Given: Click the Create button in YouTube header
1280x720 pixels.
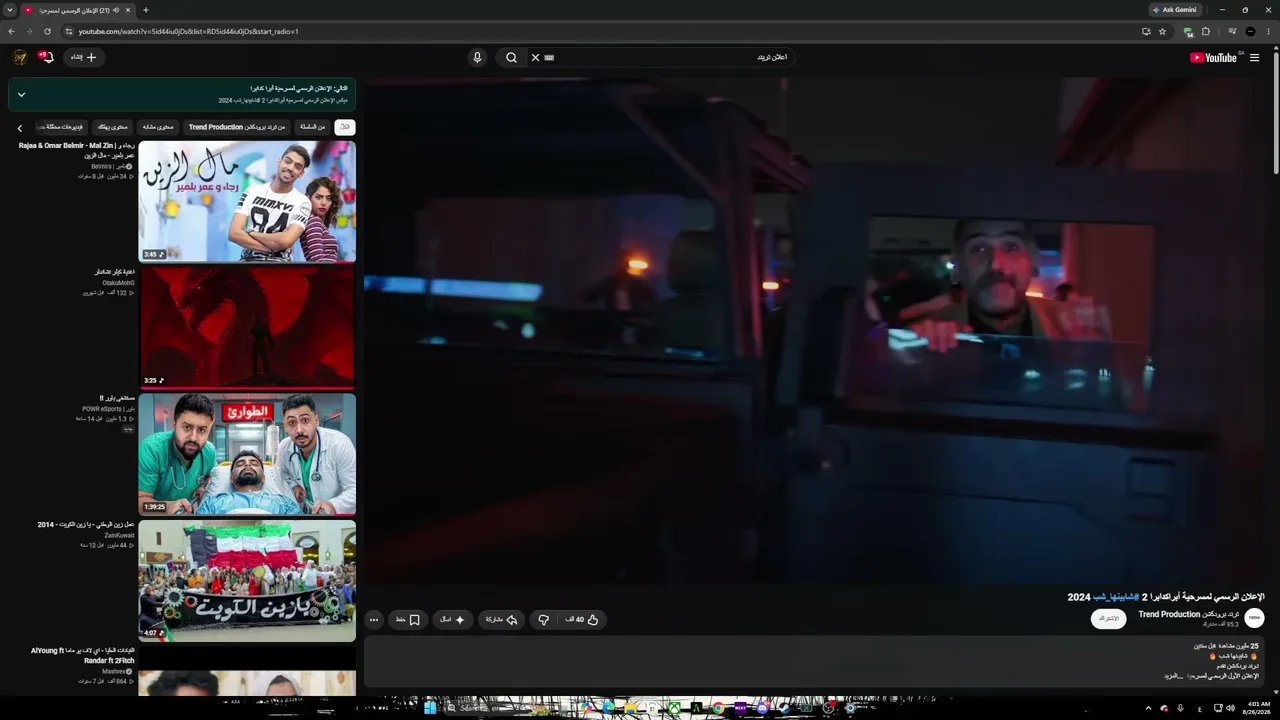Looking at the screenshot, I should click(83, 57).
